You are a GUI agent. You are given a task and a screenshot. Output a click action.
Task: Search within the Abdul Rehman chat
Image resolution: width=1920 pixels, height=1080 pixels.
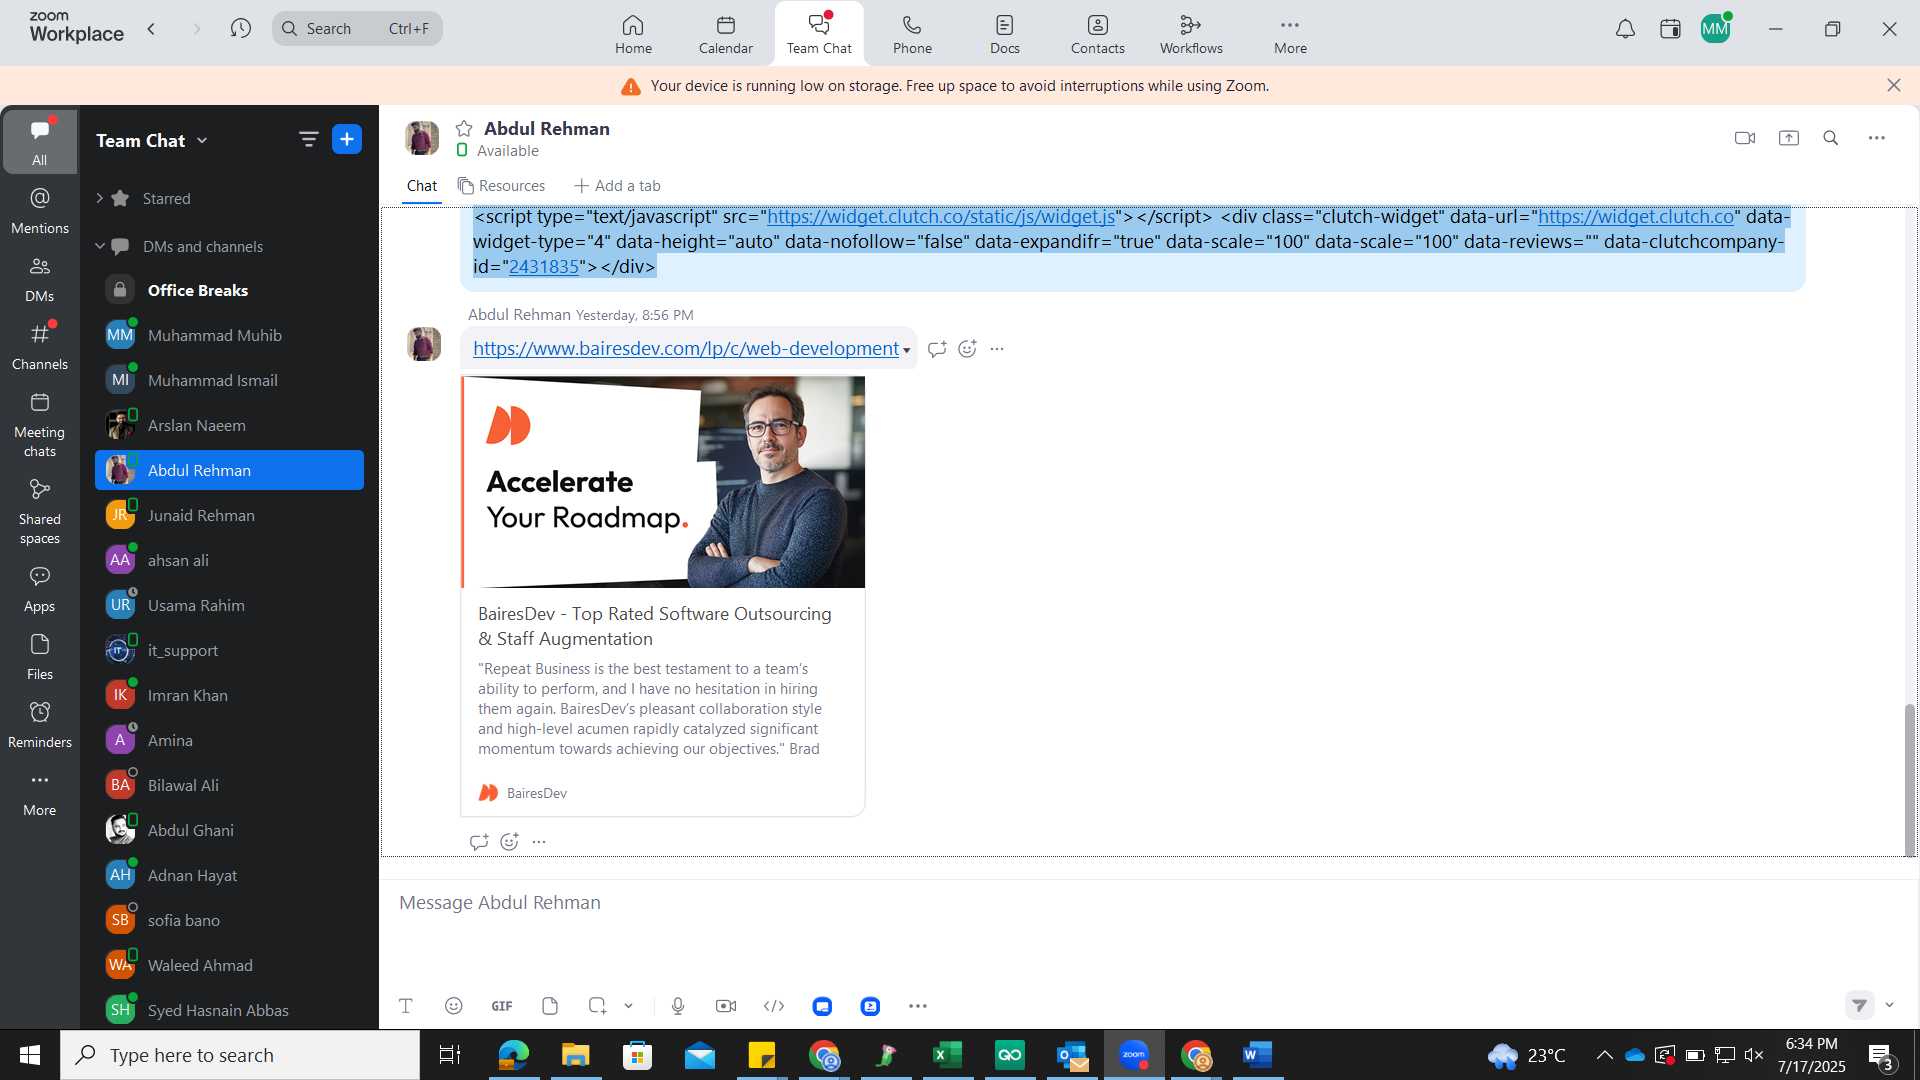(1831, 138)
